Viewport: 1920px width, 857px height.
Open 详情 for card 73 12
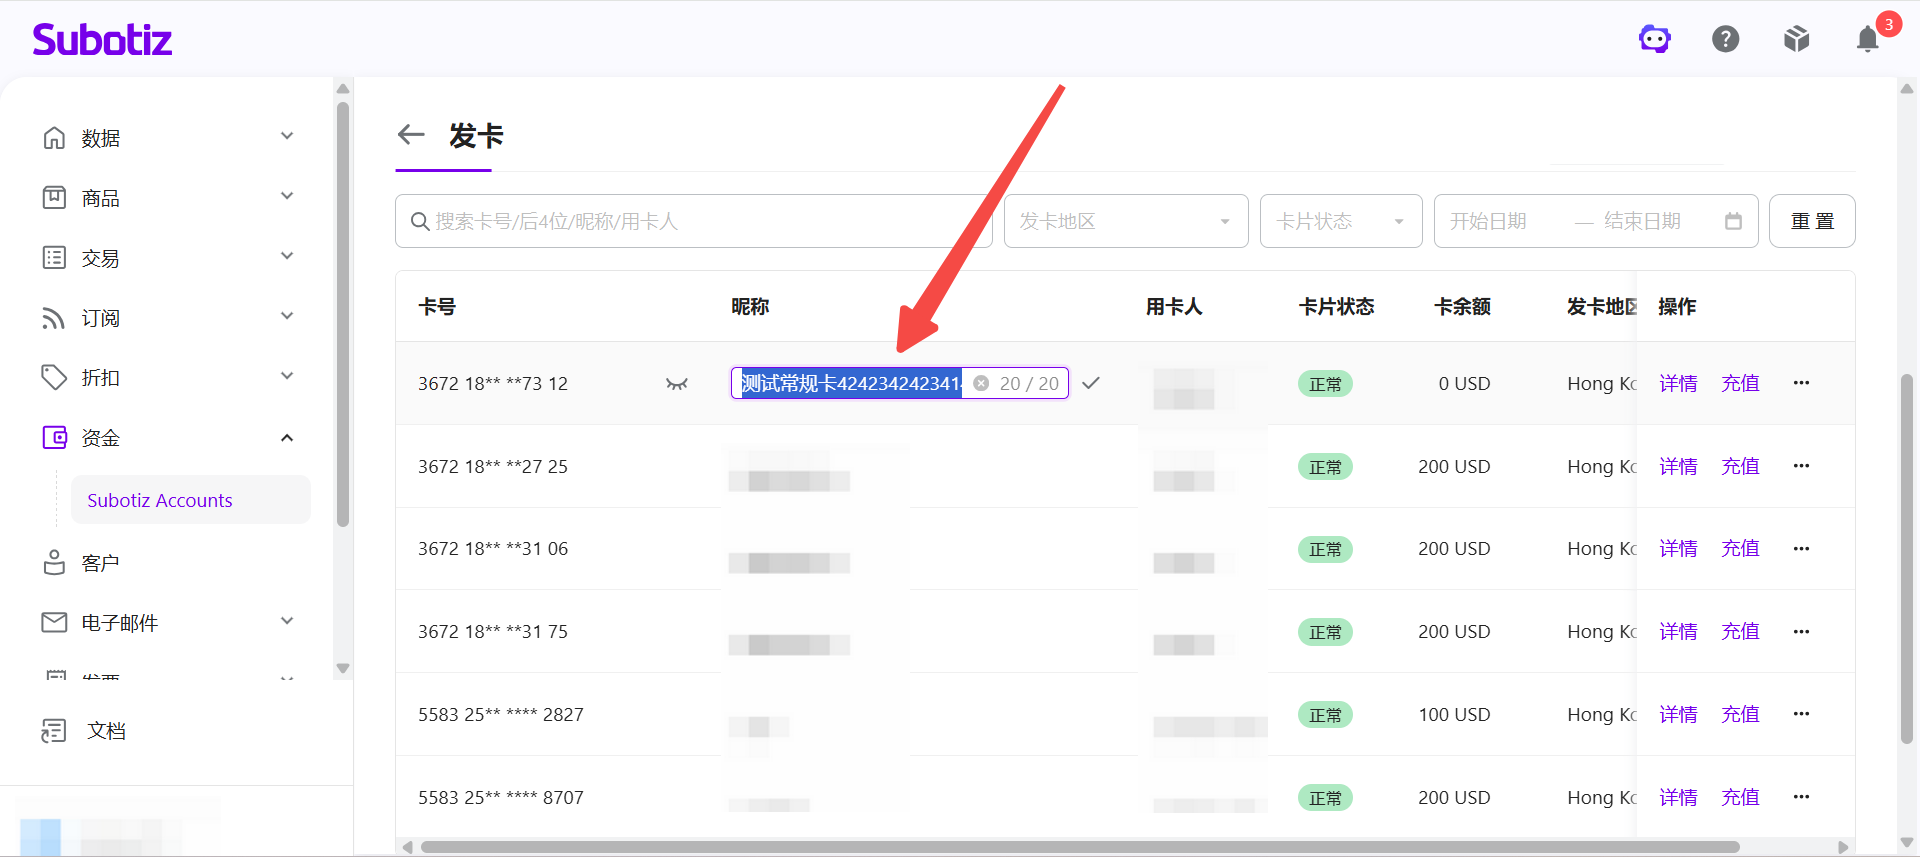pyautogui.click(x=1678, y=383)
